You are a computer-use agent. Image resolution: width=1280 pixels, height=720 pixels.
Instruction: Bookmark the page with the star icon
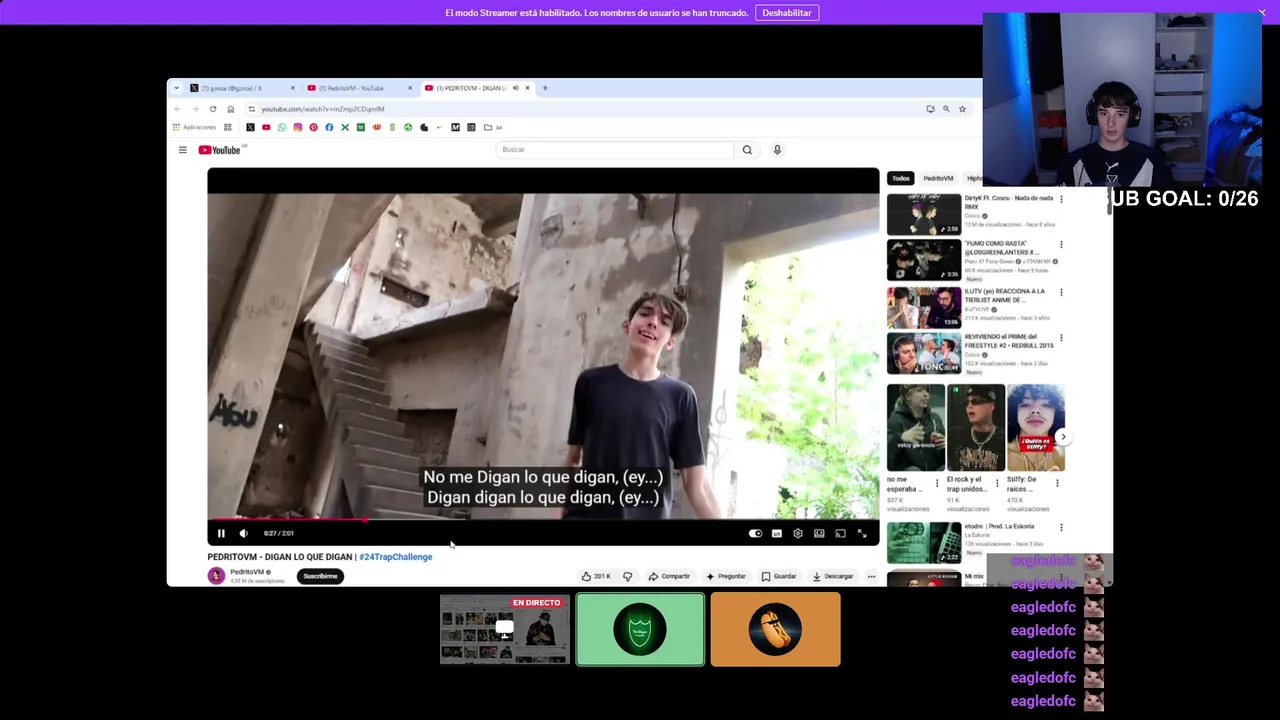[x=962, y=109]
